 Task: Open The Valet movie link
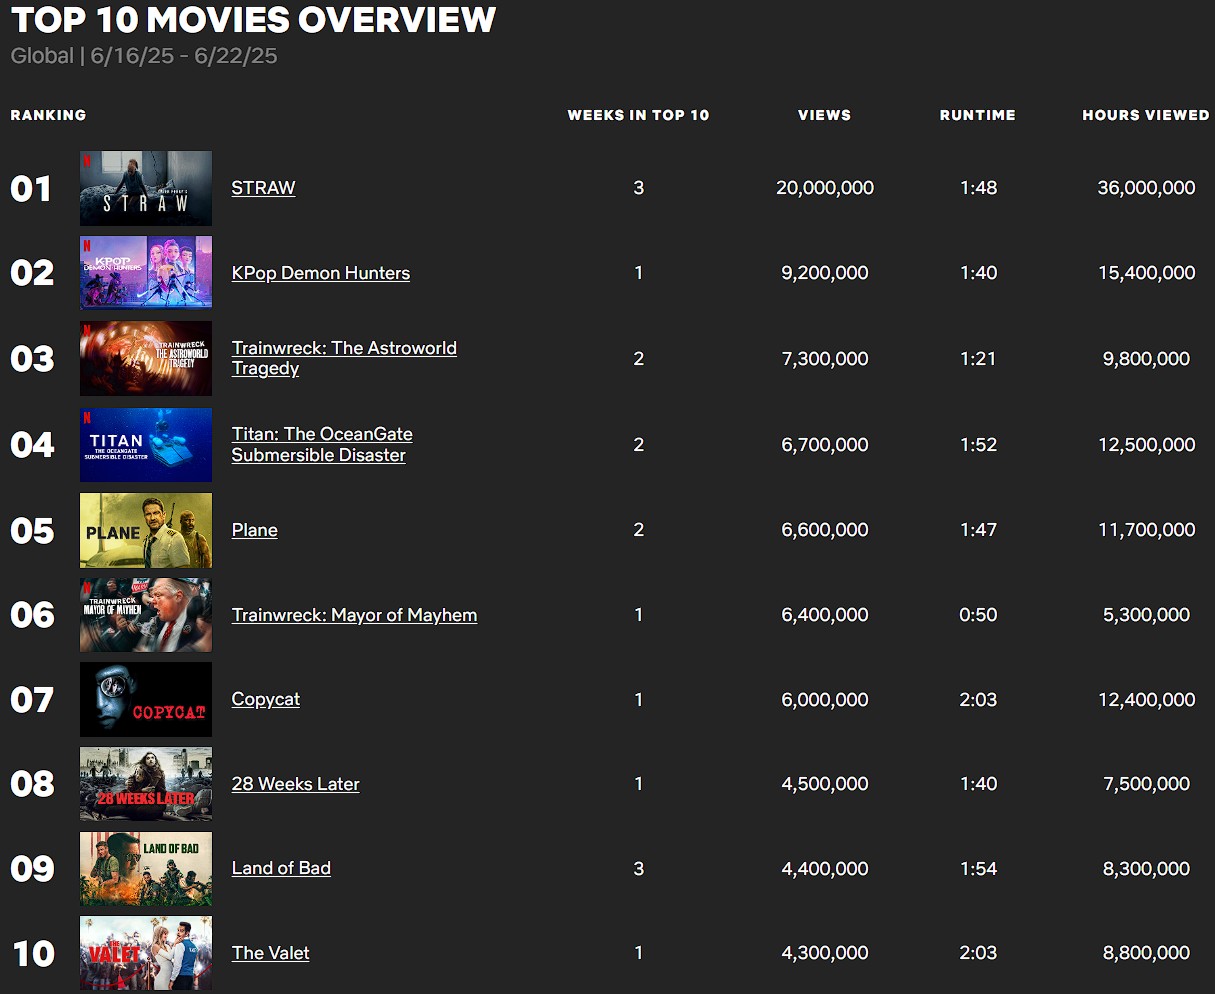click(x=270, y=953)
